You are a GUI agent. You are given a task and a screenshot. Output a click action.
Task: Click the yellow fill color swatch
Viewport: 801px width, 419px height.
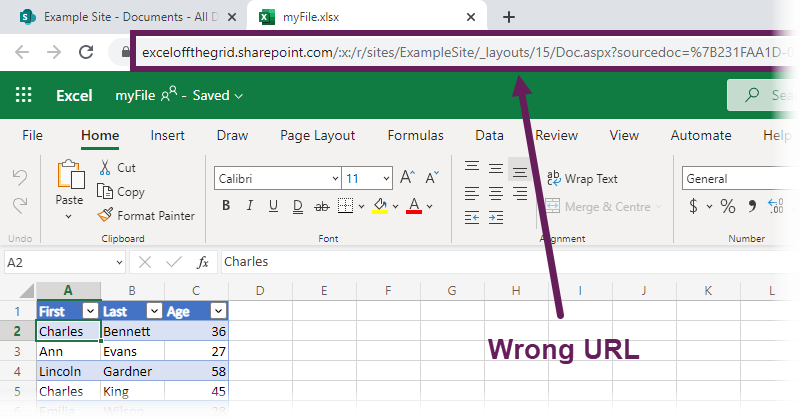pos(380,206)
